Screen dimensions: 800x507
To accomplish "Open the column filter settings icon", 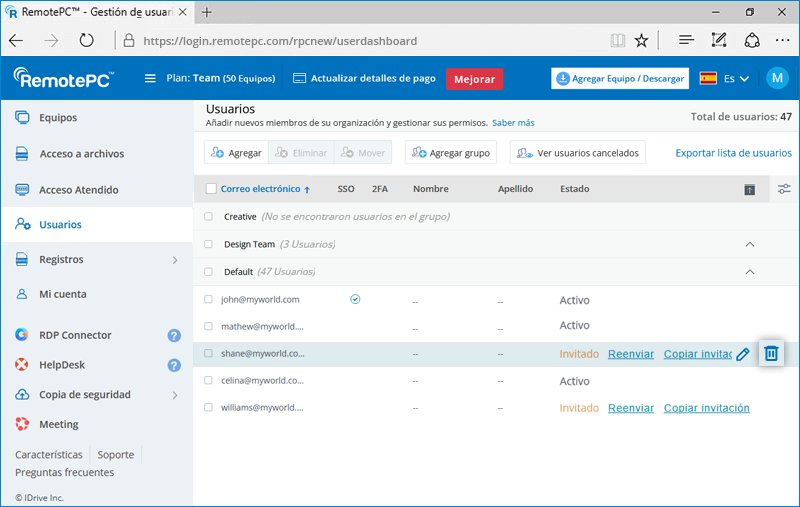I will (x=784, y=189).
